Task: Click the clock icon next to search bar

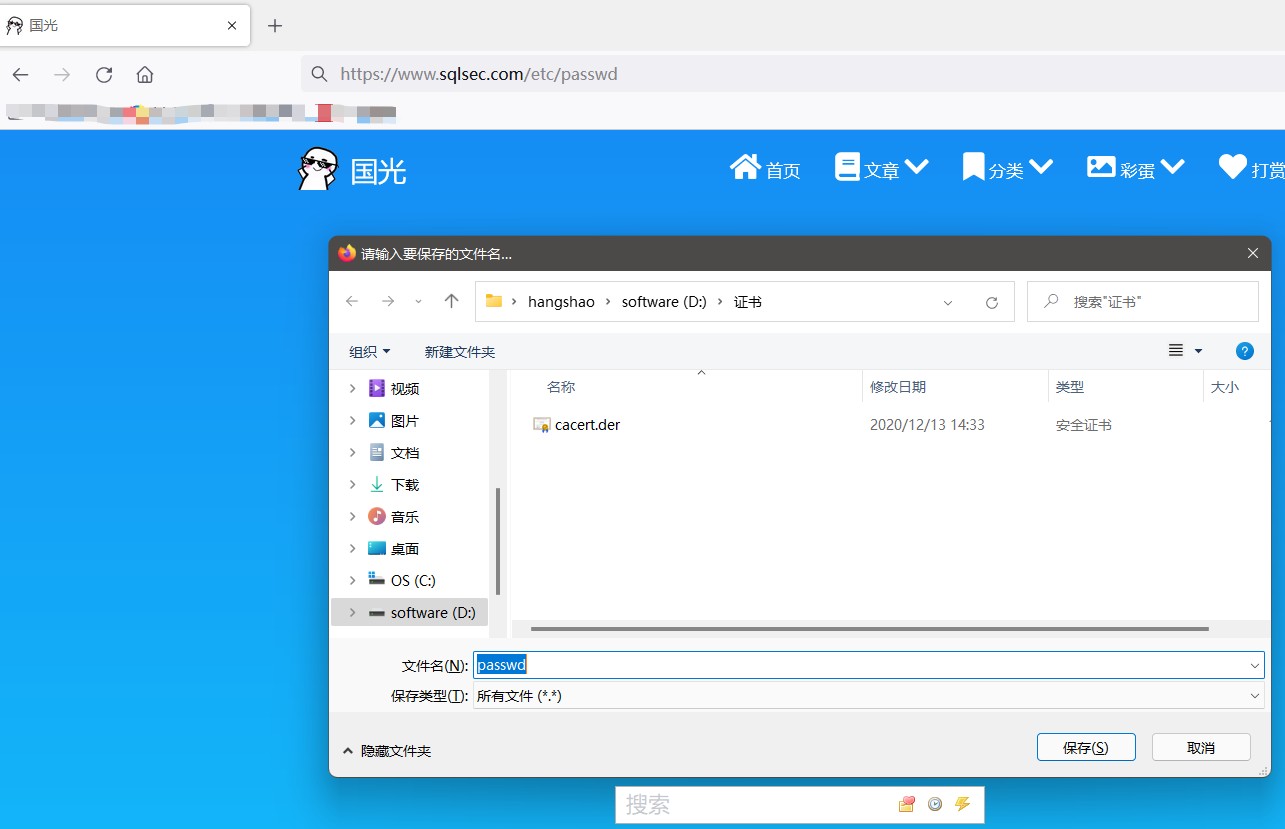Action: 934,803
